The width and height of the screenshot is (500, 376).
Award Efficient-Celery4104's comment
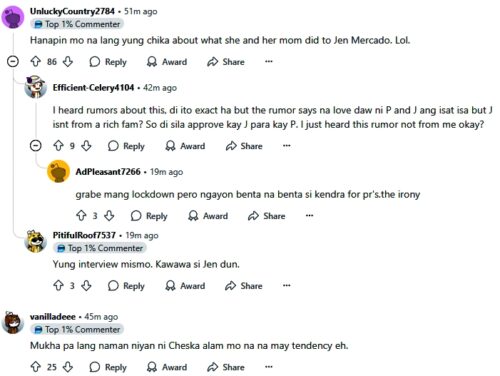[x=185, y=146]
